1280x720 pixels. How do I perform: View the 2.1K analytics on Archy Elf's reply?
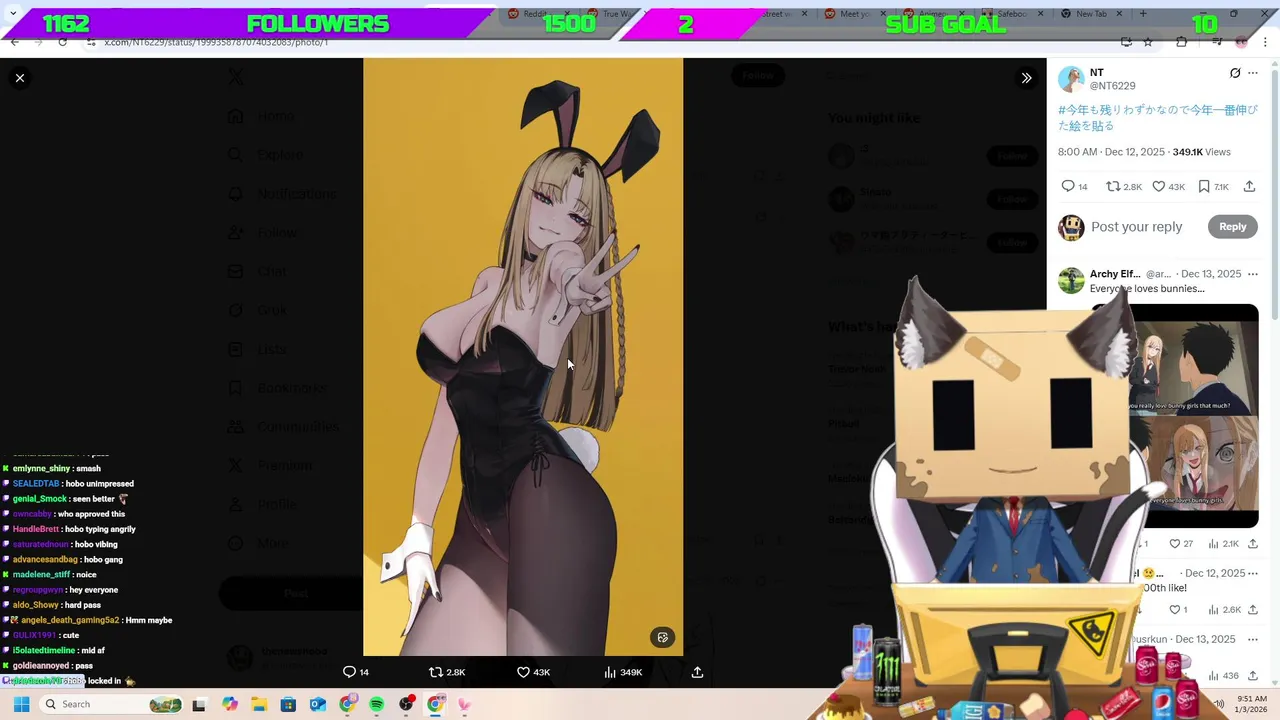[1224, 544]
